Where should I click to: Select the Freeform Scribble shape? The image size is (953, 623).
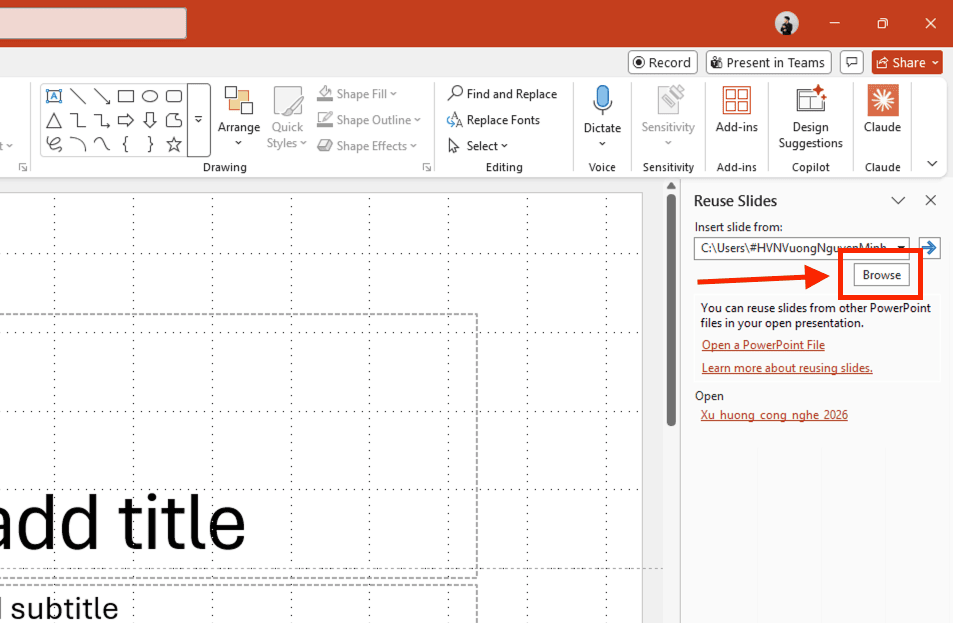53,144
